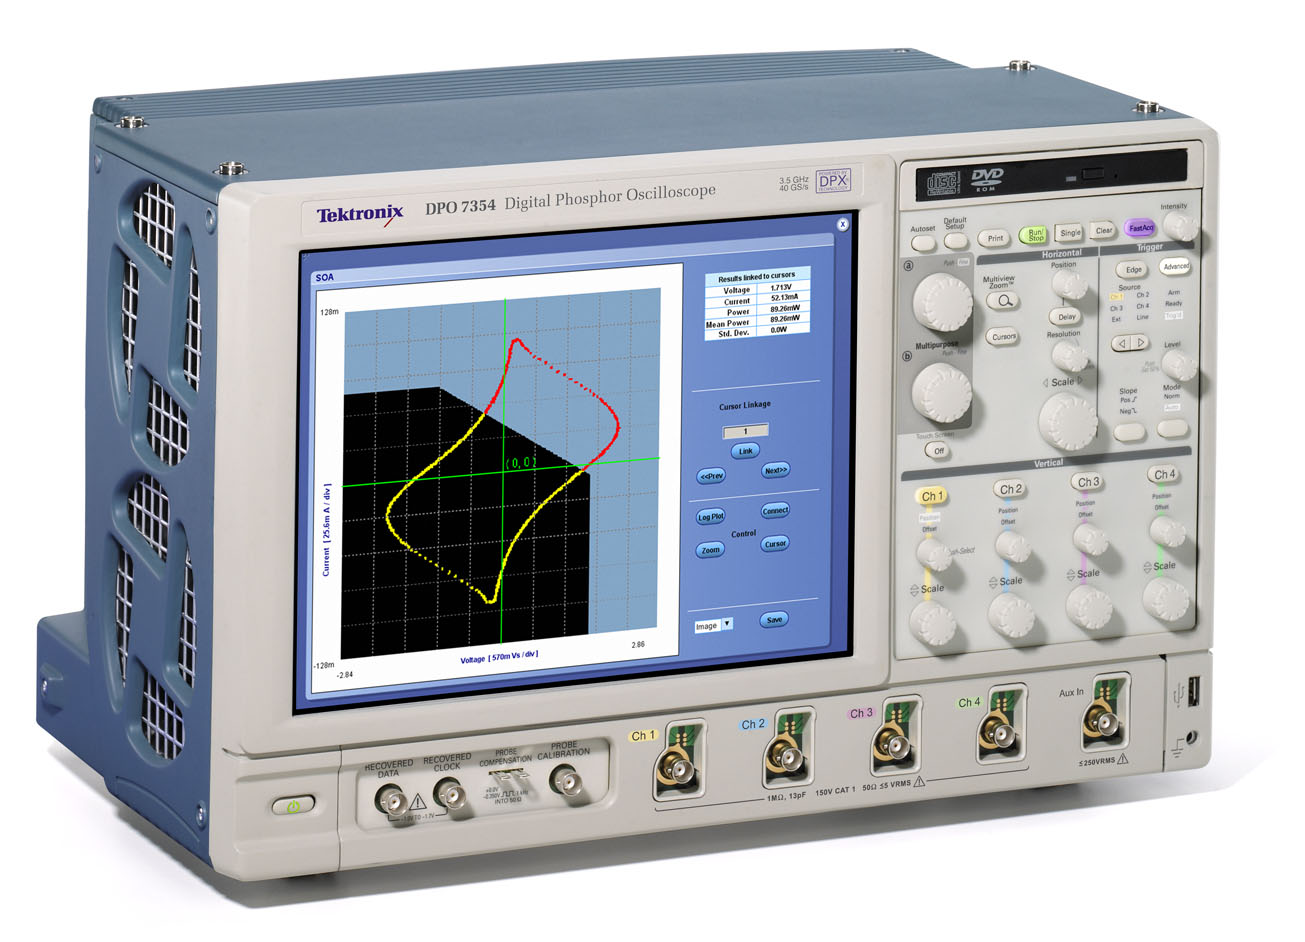Click the Connect control button
Screen dimensions: 1305x942
coord(775,510)
